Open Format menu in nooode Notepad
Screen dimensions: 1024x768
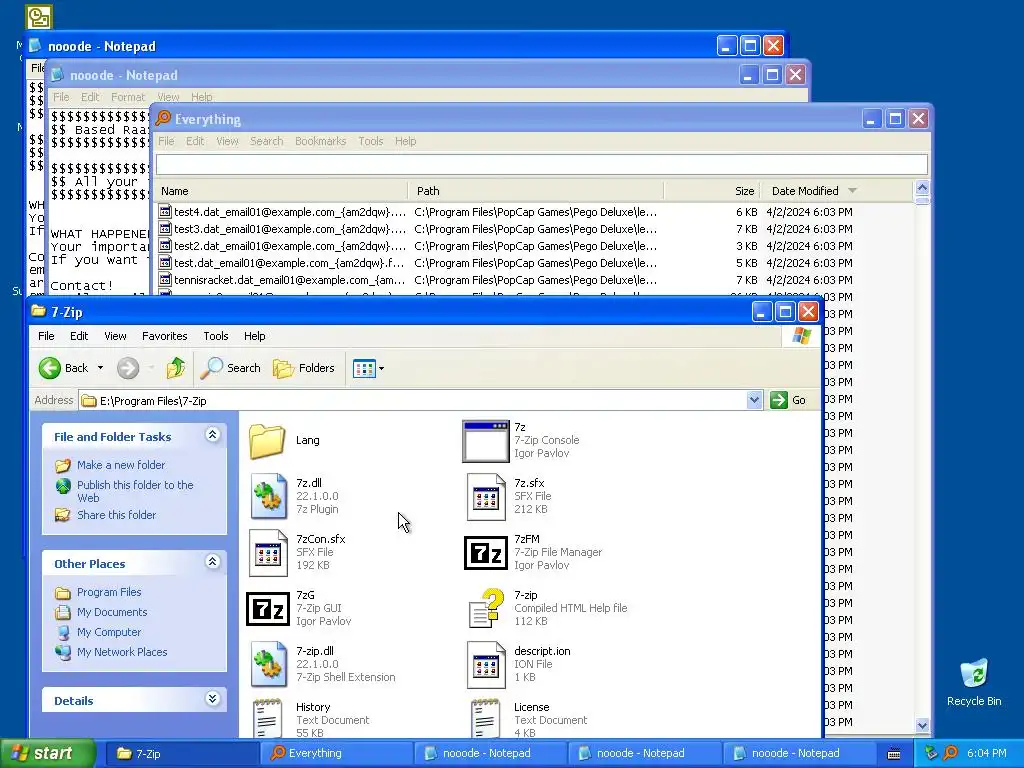pyautogui.click(x=127, y=97)
